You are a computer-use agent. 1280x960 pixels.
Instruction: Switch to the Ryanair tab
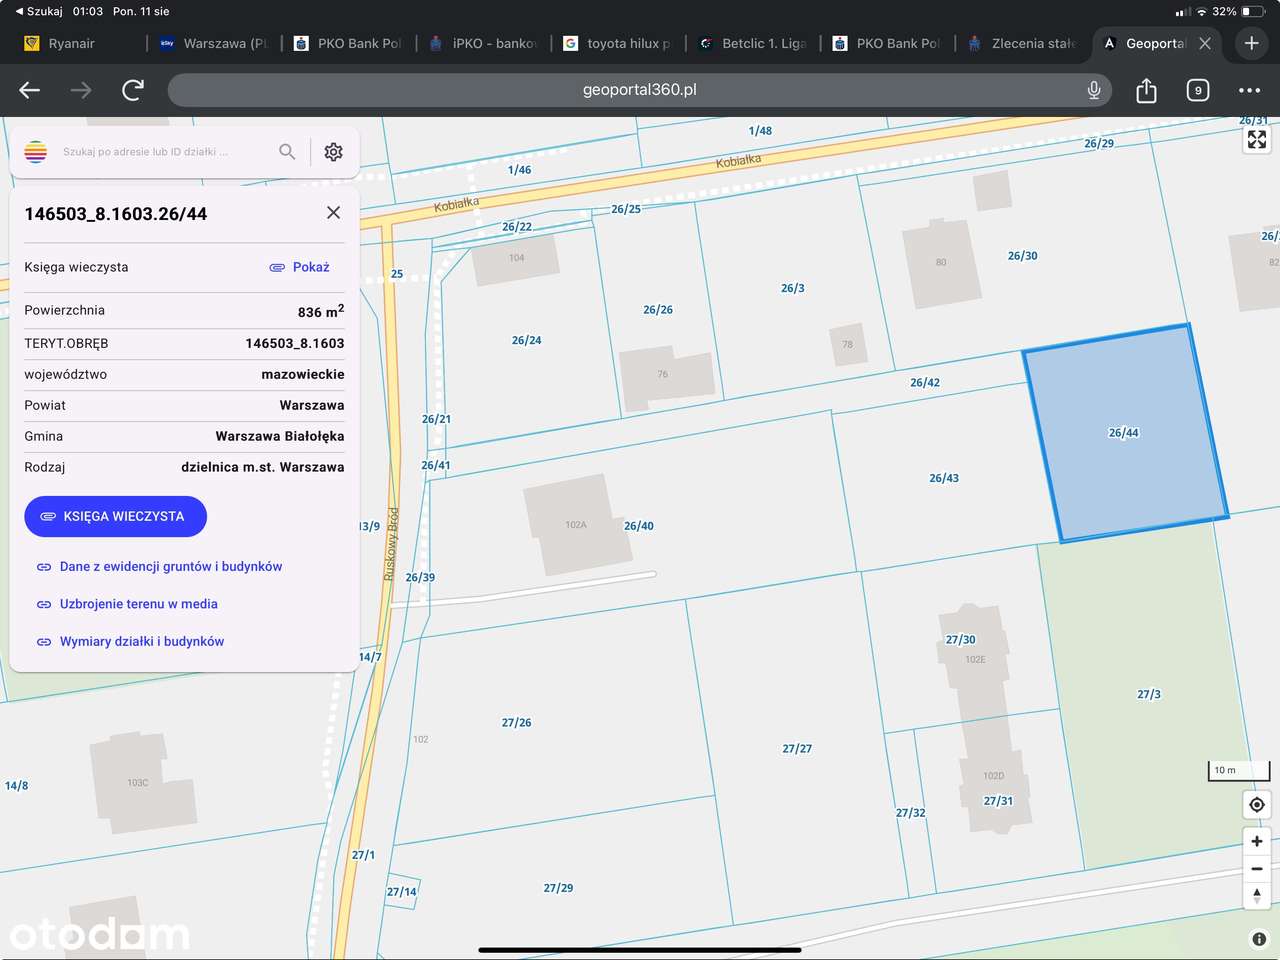pos(71,44)
